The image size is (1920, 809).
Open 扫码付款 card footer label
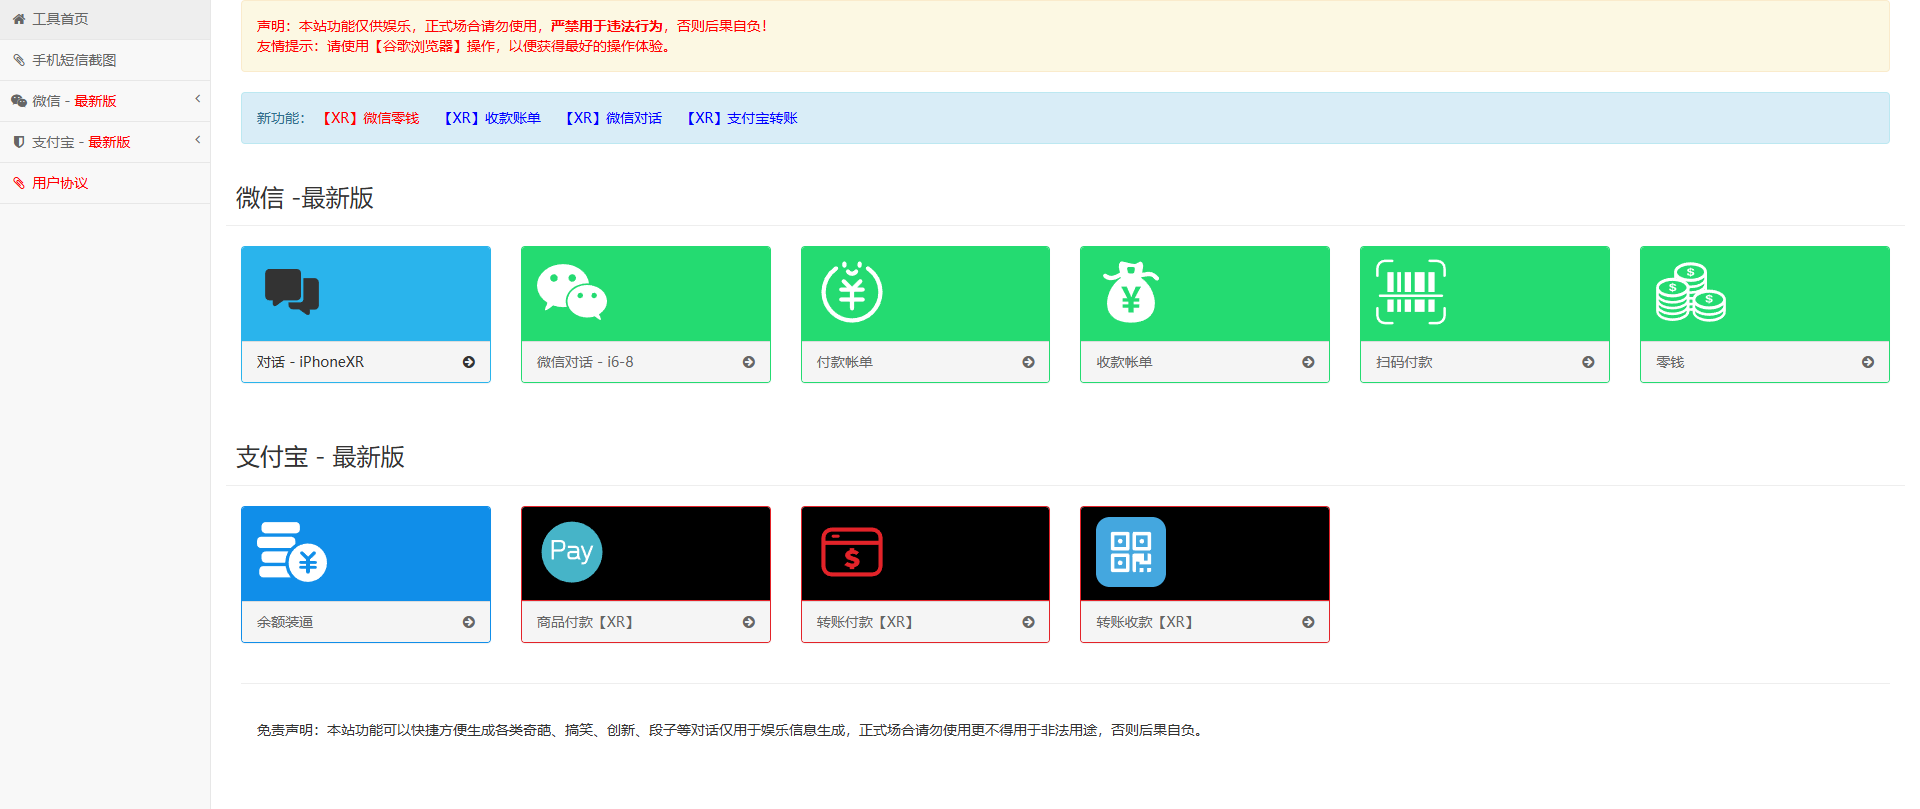tap(1405, 362)
